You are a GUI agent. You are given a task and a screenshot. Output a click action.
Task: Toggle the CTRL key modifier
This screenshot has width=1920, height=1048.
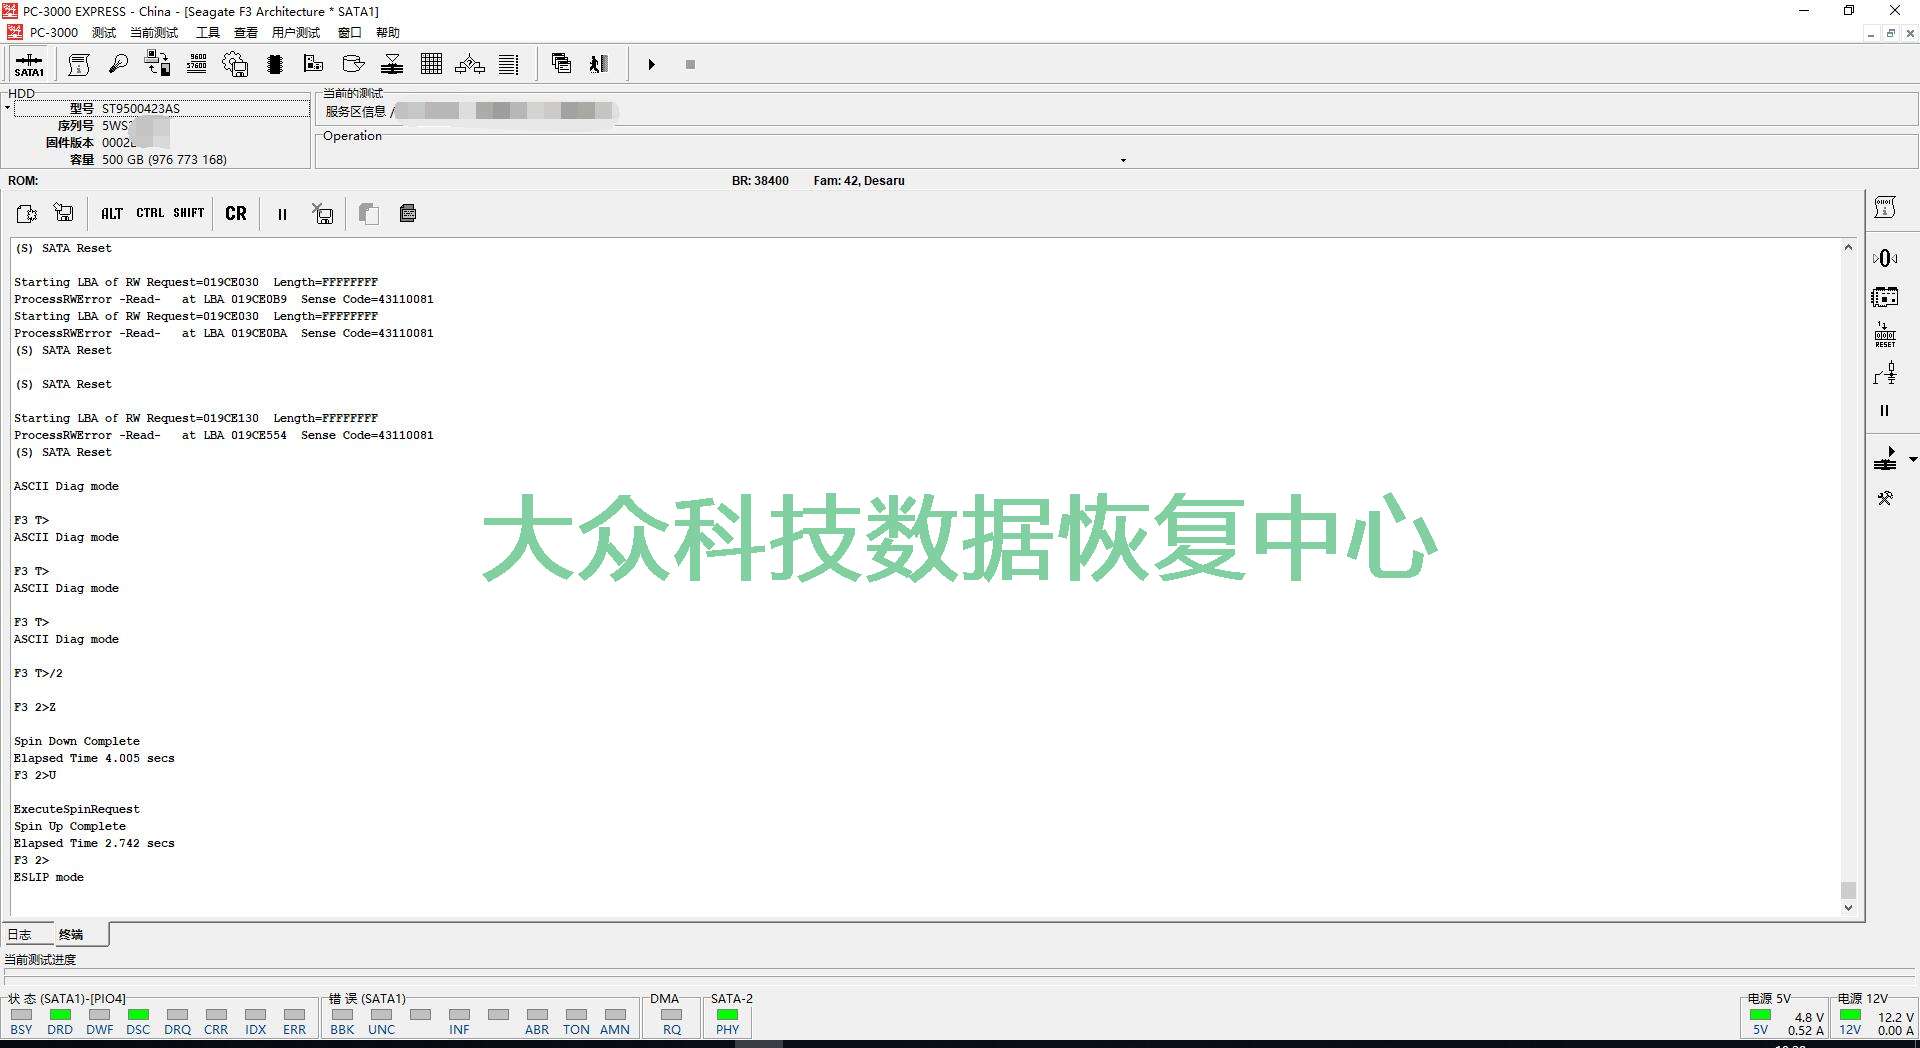pyautogui.click(x=150, y=213)
